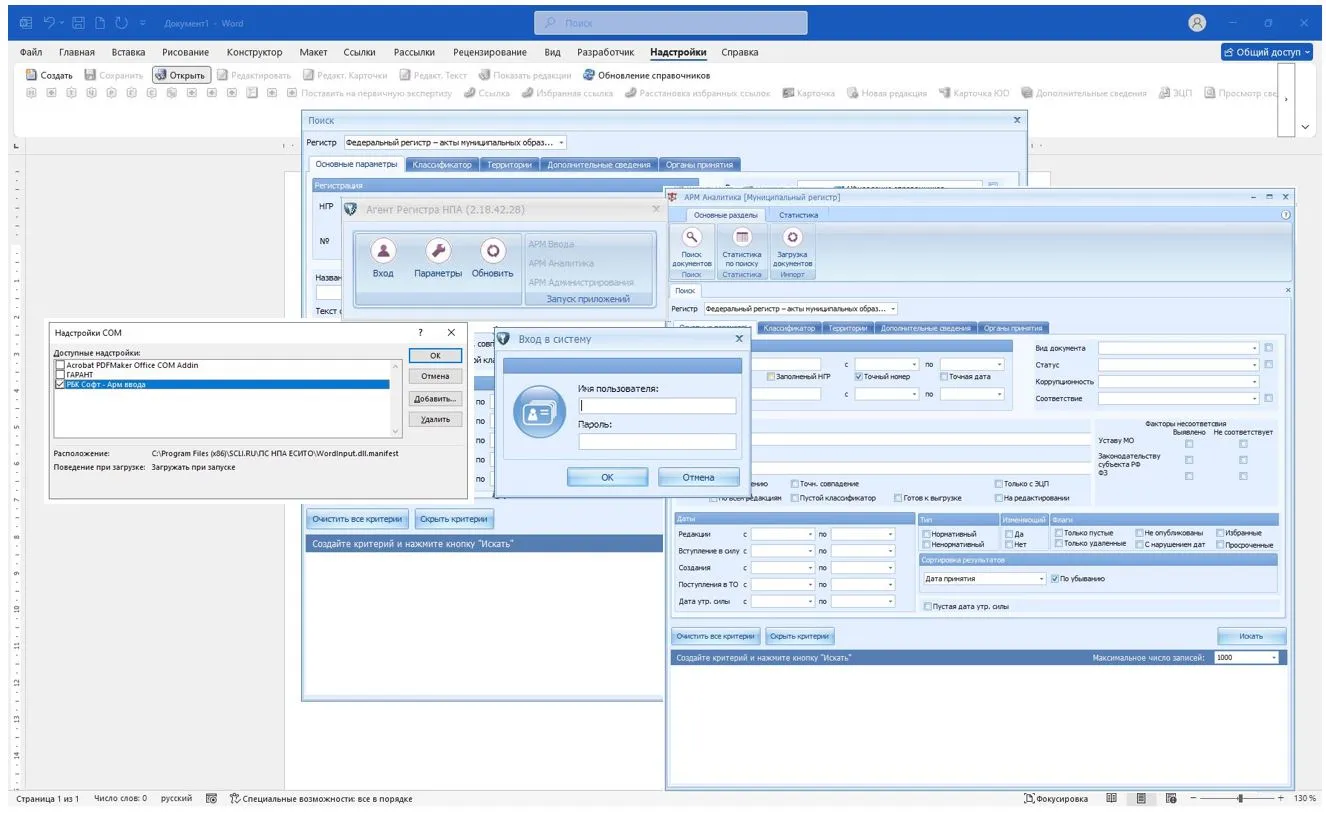
Task: Open the Разработчик ribbon tab
Action: tap(605, 52)
